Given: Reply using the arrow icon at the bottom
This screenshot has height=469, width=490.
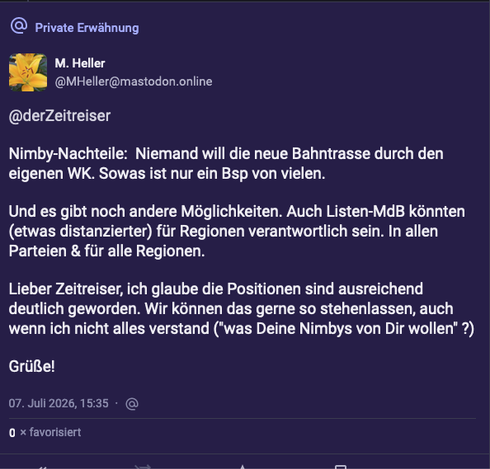Looking at the screenshot, I should tap(41, 467).
